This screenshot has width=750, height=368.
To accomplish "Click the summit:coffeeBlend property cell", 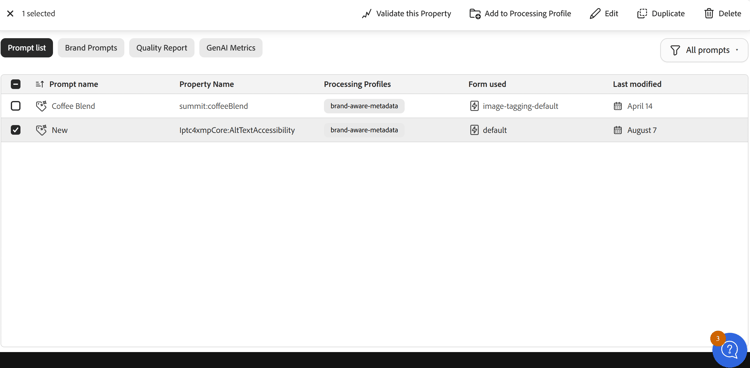I will 214,106.
